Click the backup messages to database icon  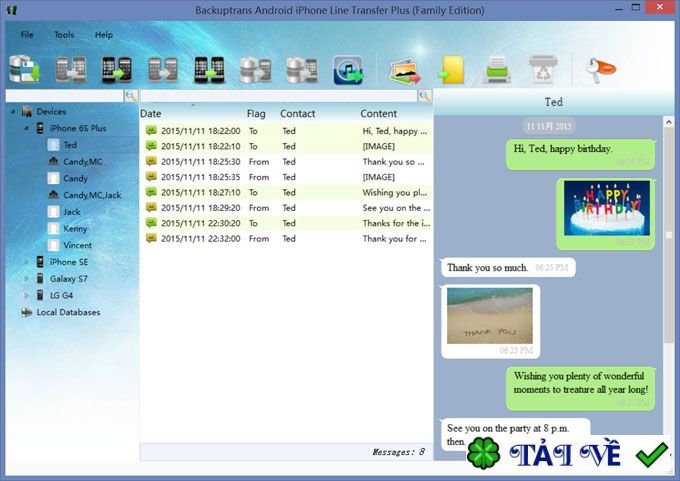tap(24, 69)
